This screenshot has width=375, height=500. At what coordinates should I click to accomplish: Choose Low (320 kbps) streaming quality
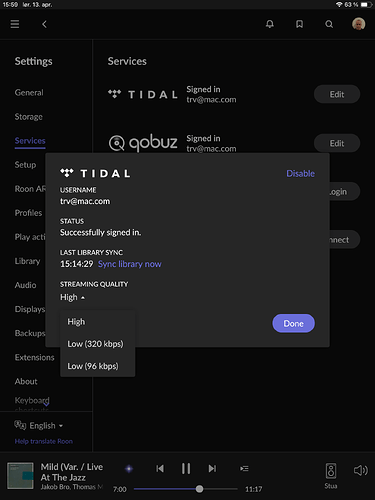95,344
